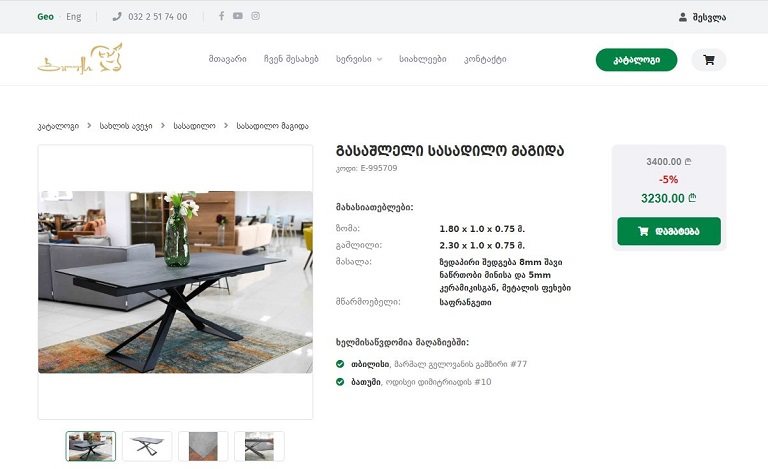Open the მთავარი menu item
The height and width of the screenshot is (469, 768).
(227, 59)
